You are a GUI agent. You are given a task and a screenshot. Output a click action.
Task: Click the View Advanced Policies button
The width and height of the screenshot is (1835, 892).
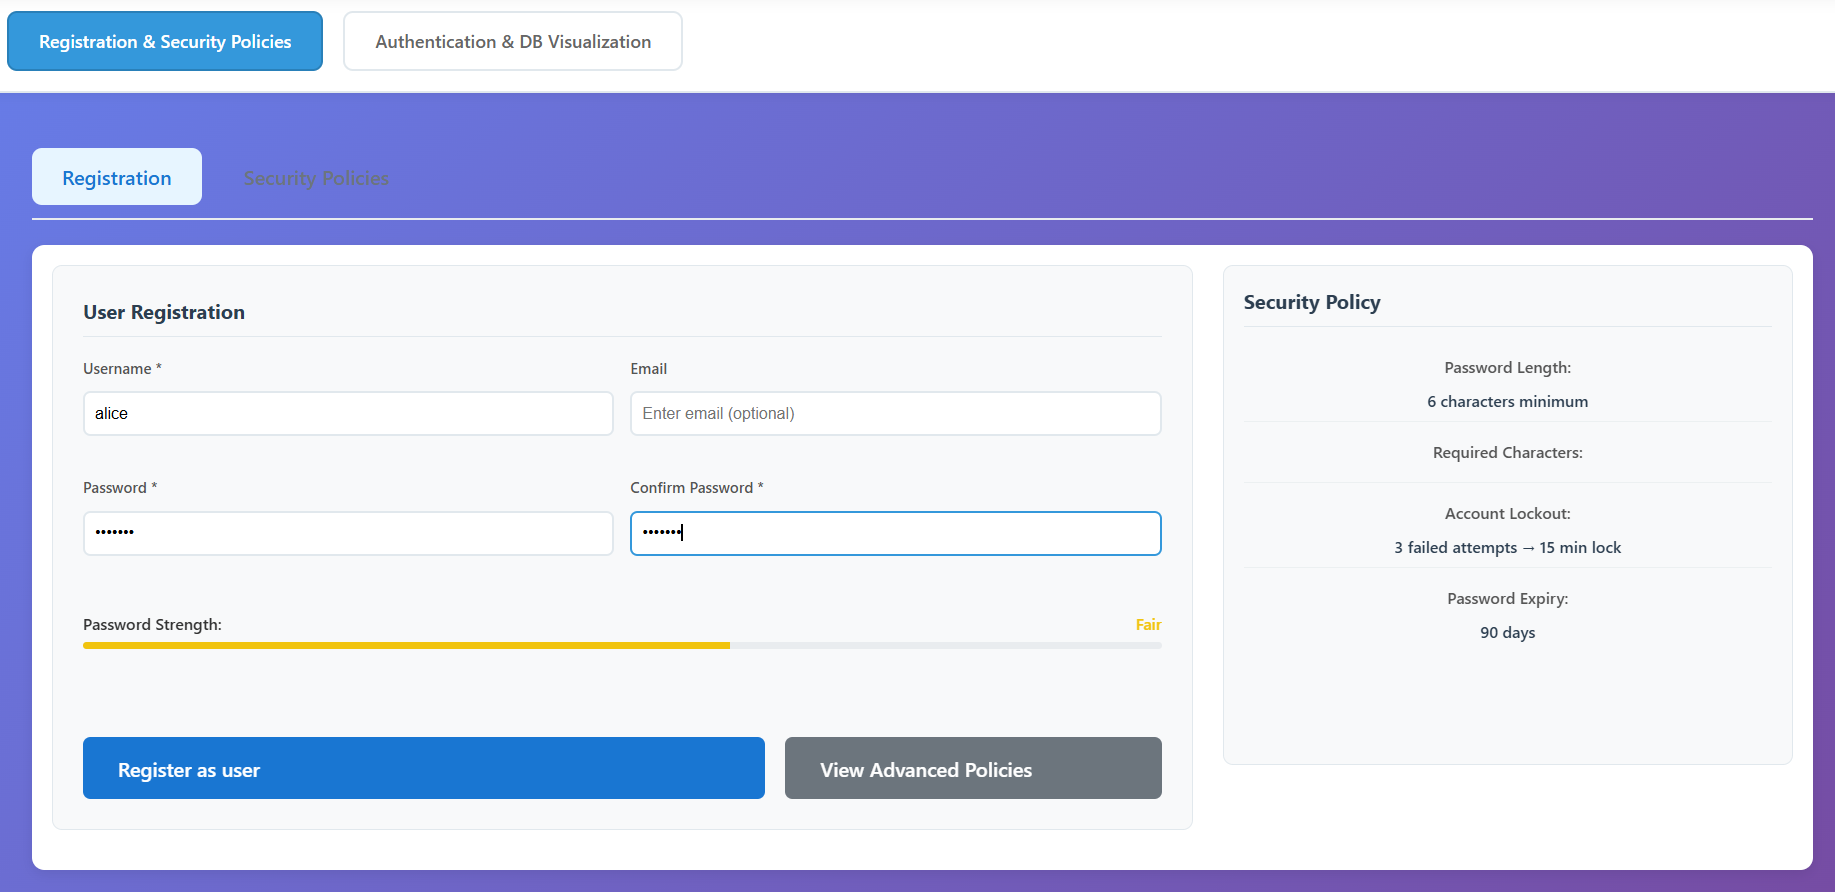(x=972, y=769)
